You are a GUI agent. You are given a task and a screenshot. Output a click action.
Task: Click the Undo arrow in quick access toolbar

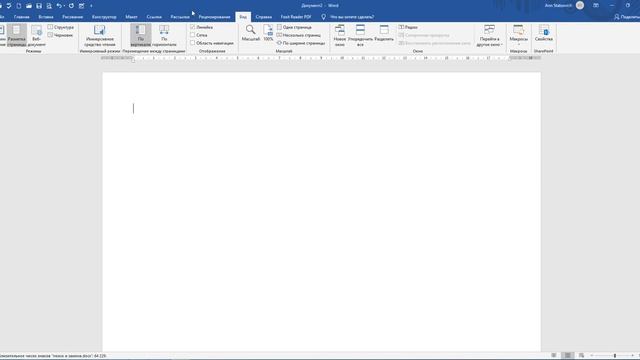pos(59,6)
